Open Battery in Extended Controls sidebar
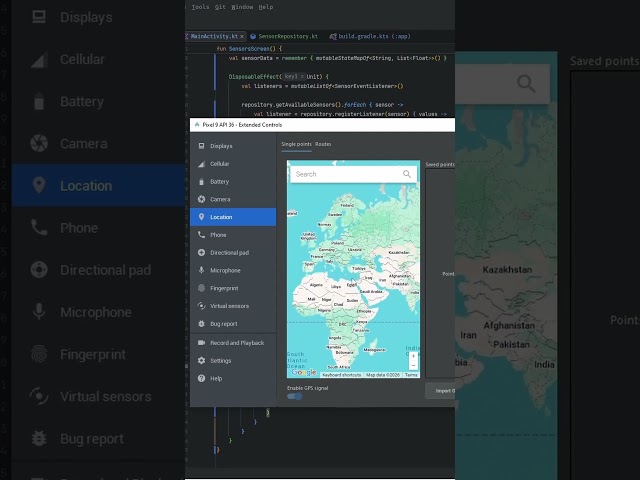The image size is (640, 480). coord(233,182)
